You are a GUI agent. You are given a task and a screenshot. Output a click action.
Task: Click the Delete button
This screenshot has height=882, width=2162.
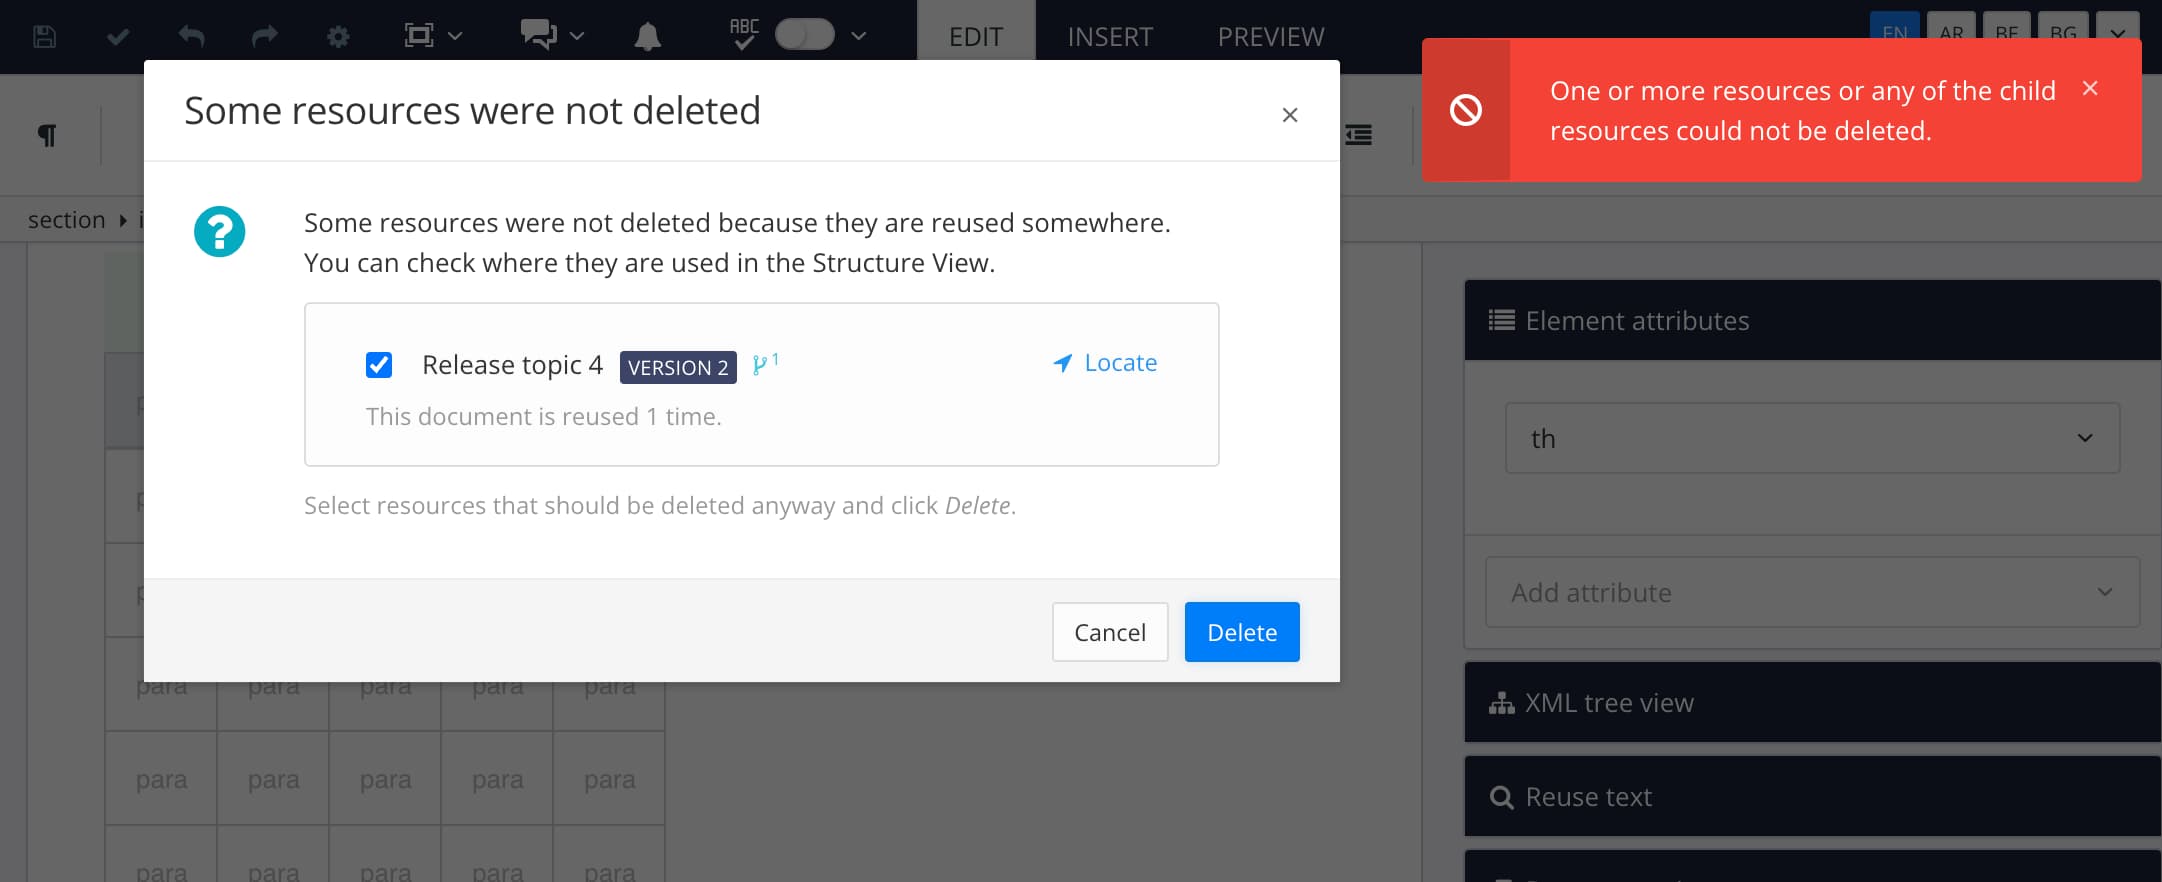pos(1241,632)
